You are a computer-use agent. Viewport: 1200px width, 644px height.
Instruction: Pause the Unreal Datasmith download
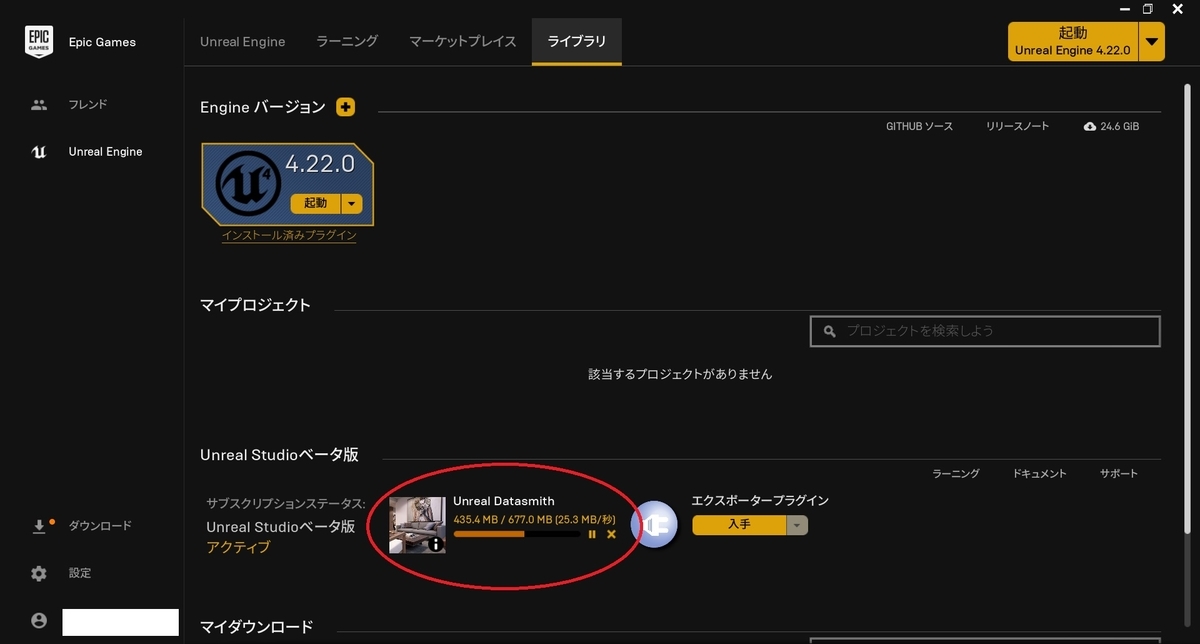point(592,534)
